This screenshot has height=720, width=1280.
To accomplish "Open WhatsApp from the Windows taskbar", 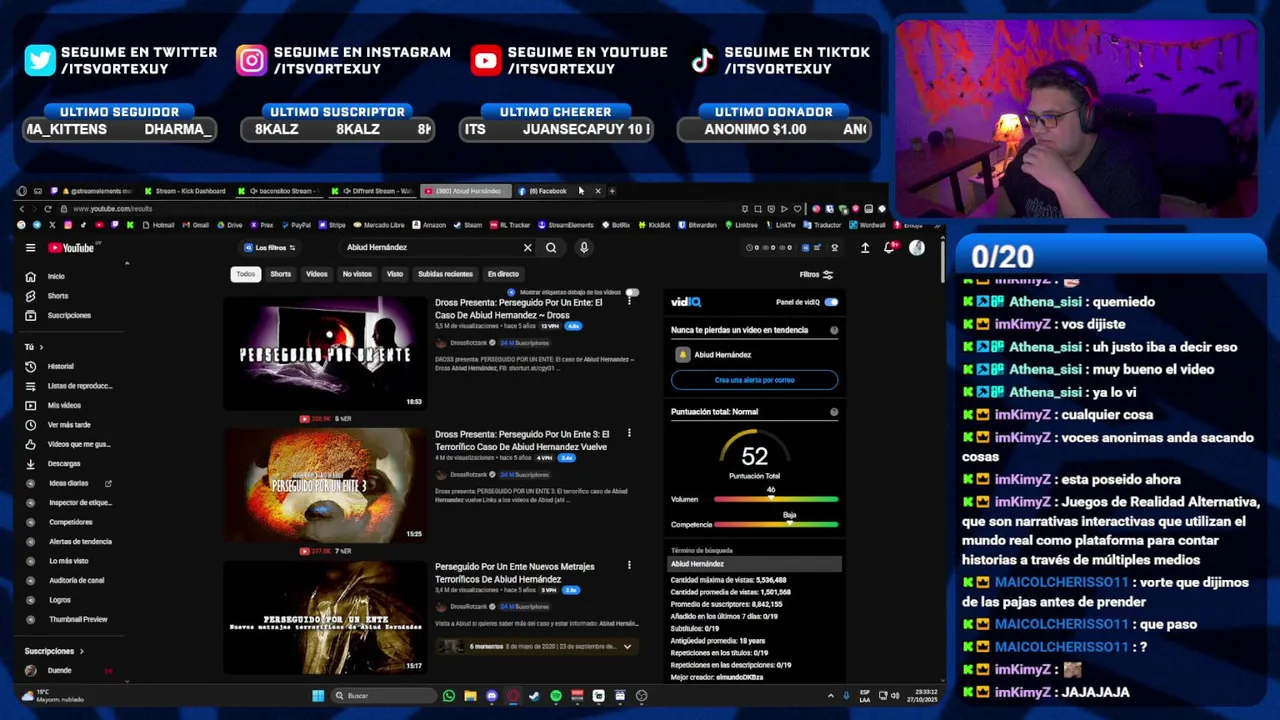I will pos(448,696).
